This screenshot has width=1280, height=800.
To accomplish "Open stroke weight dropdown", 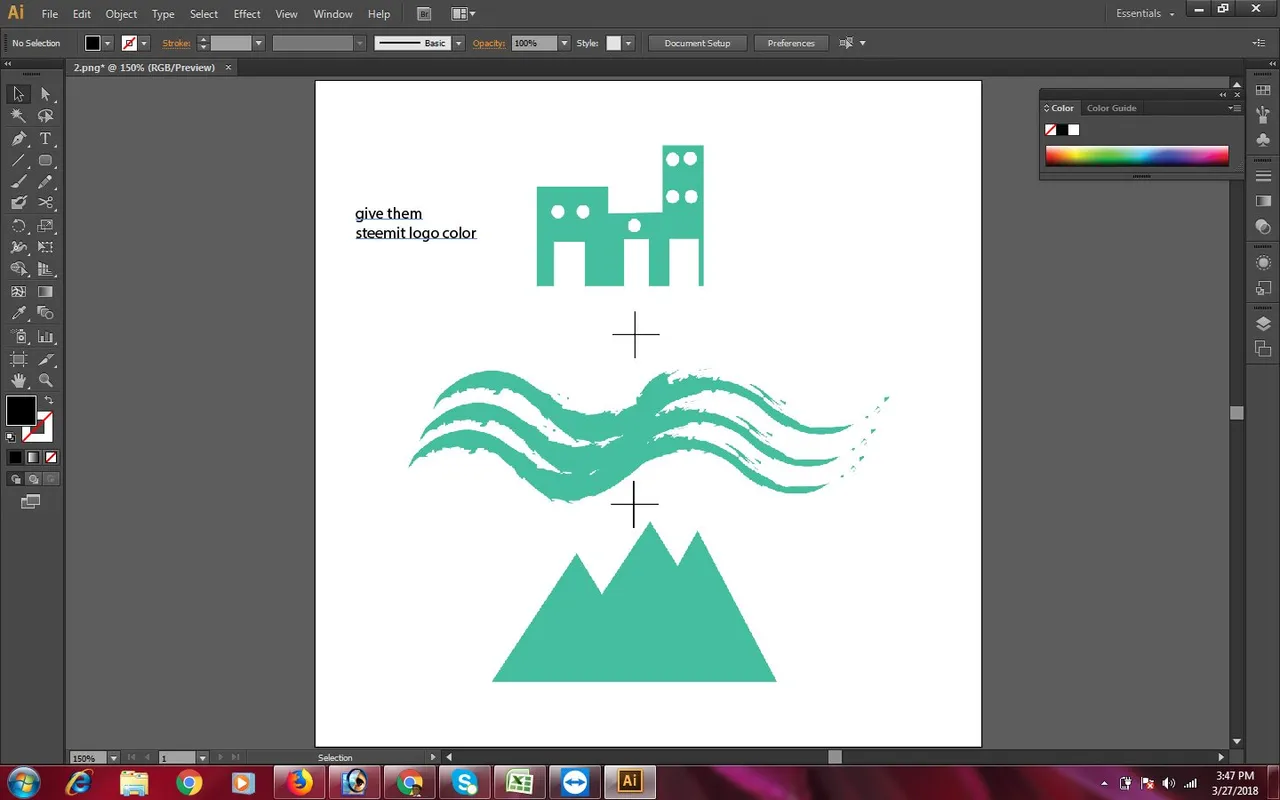I will pos(258,43).
